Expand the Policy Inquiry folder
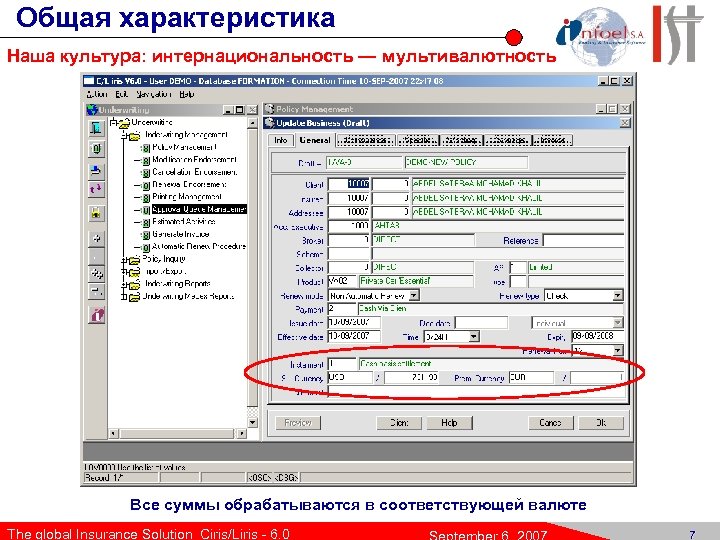Screen dimensions: 720x540 click(x=124, y=259)
